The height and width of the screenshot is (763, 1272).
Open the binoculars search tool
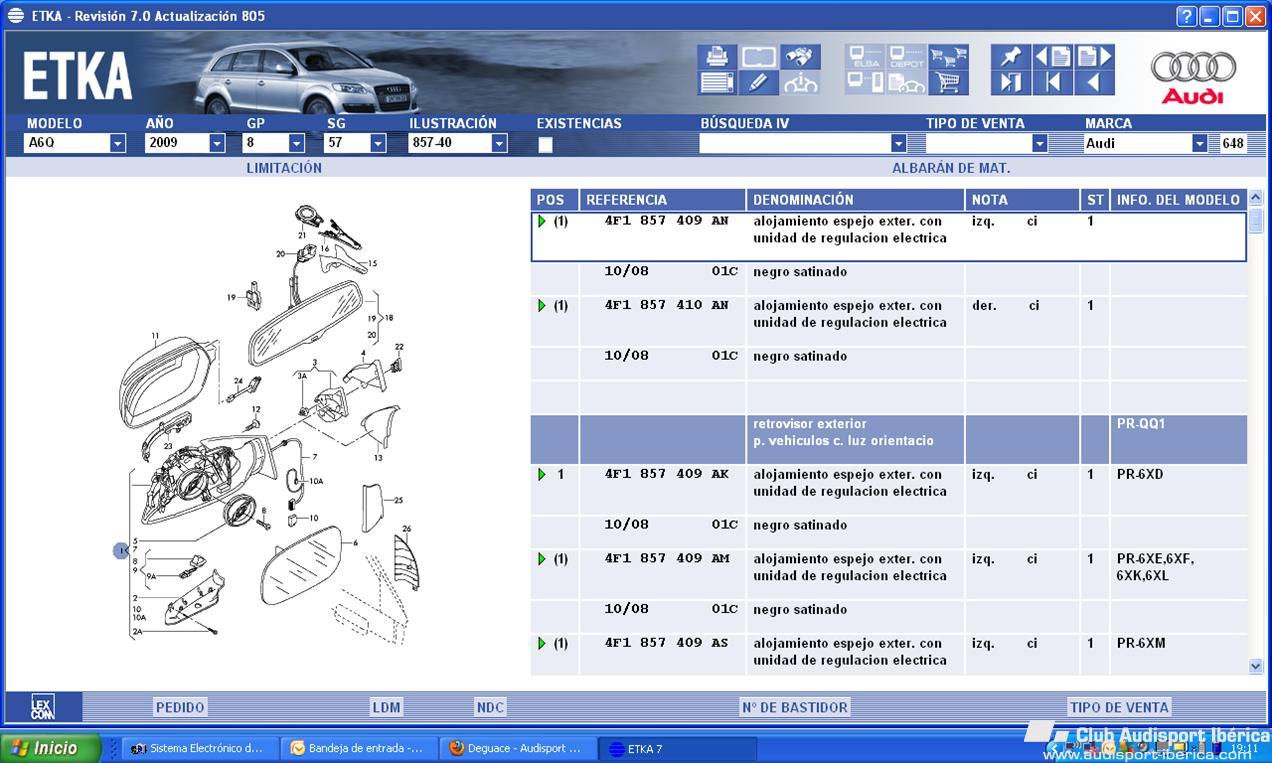801,57
